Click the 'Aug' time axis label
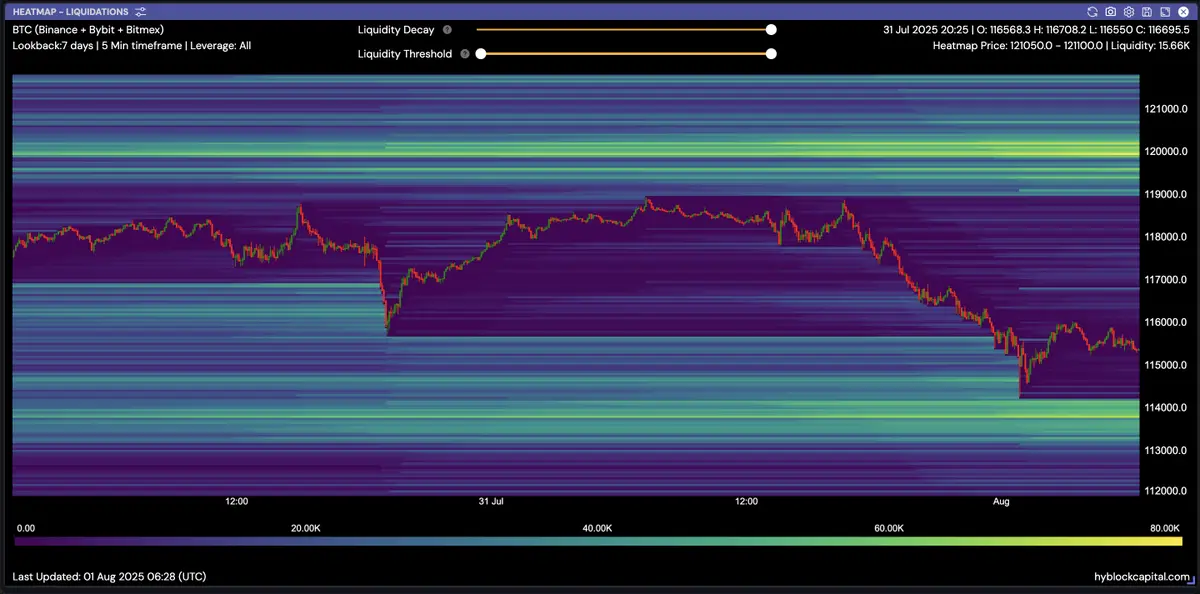The height and width of the screenshot is (594, 1200). (x=1000, y=501)
